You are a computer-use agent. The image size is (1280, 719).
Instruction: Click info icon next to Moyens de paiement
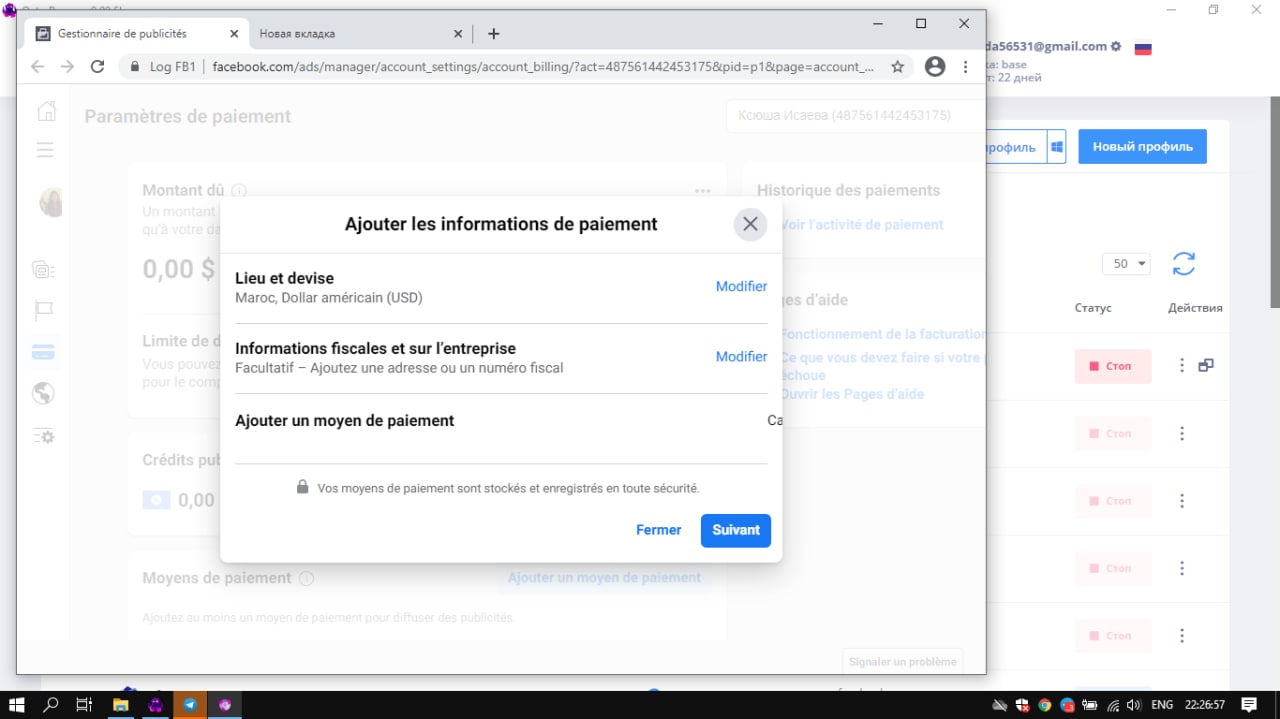click(306, 578)
